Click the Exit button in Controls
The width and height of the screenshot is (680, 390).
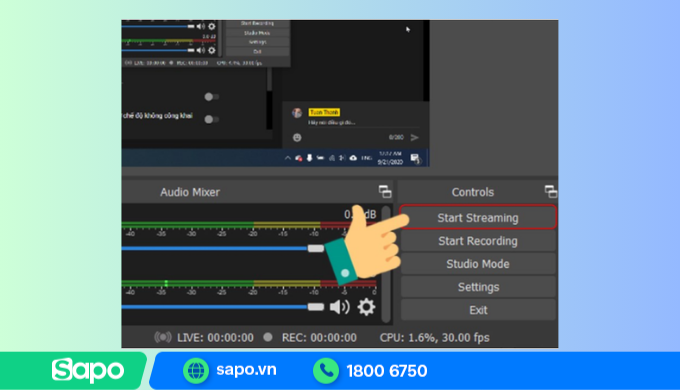click(478, 310)
